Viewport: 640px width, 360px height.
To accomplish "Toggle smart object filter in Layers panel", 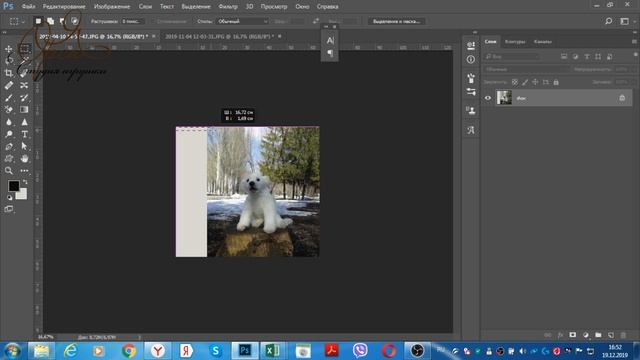I will (x=609, y=57).
